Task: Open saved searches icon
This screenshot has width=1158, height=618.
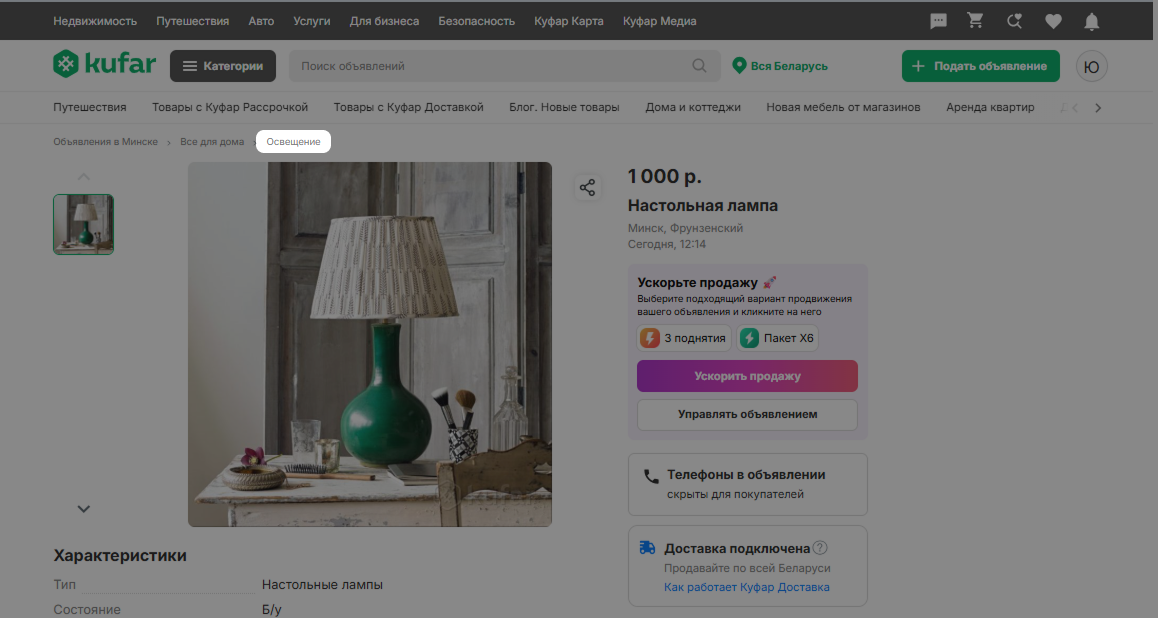Action: click(1015, 21)
